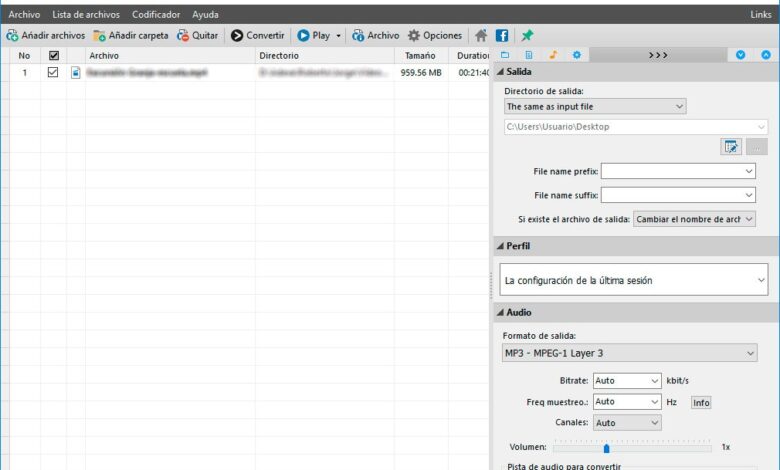Switch to the document tab icon in panel
This screenshot has width=780, height=470.
pos(529,55)
